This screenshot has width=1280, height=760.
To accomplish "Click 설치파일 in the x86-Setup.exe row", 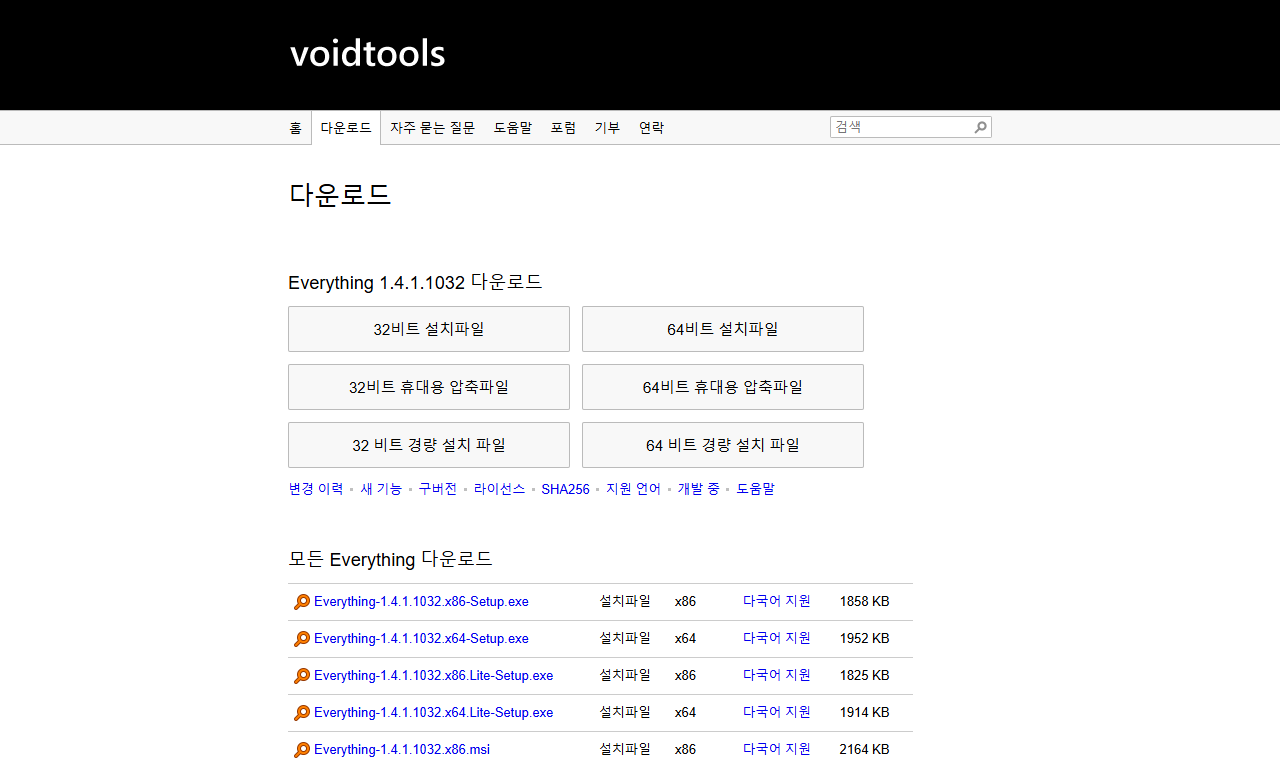I will [625, 601].
